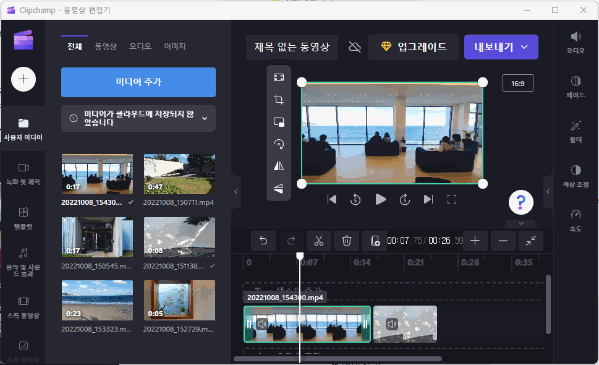Skip to the start of the video

coord(332,200)
